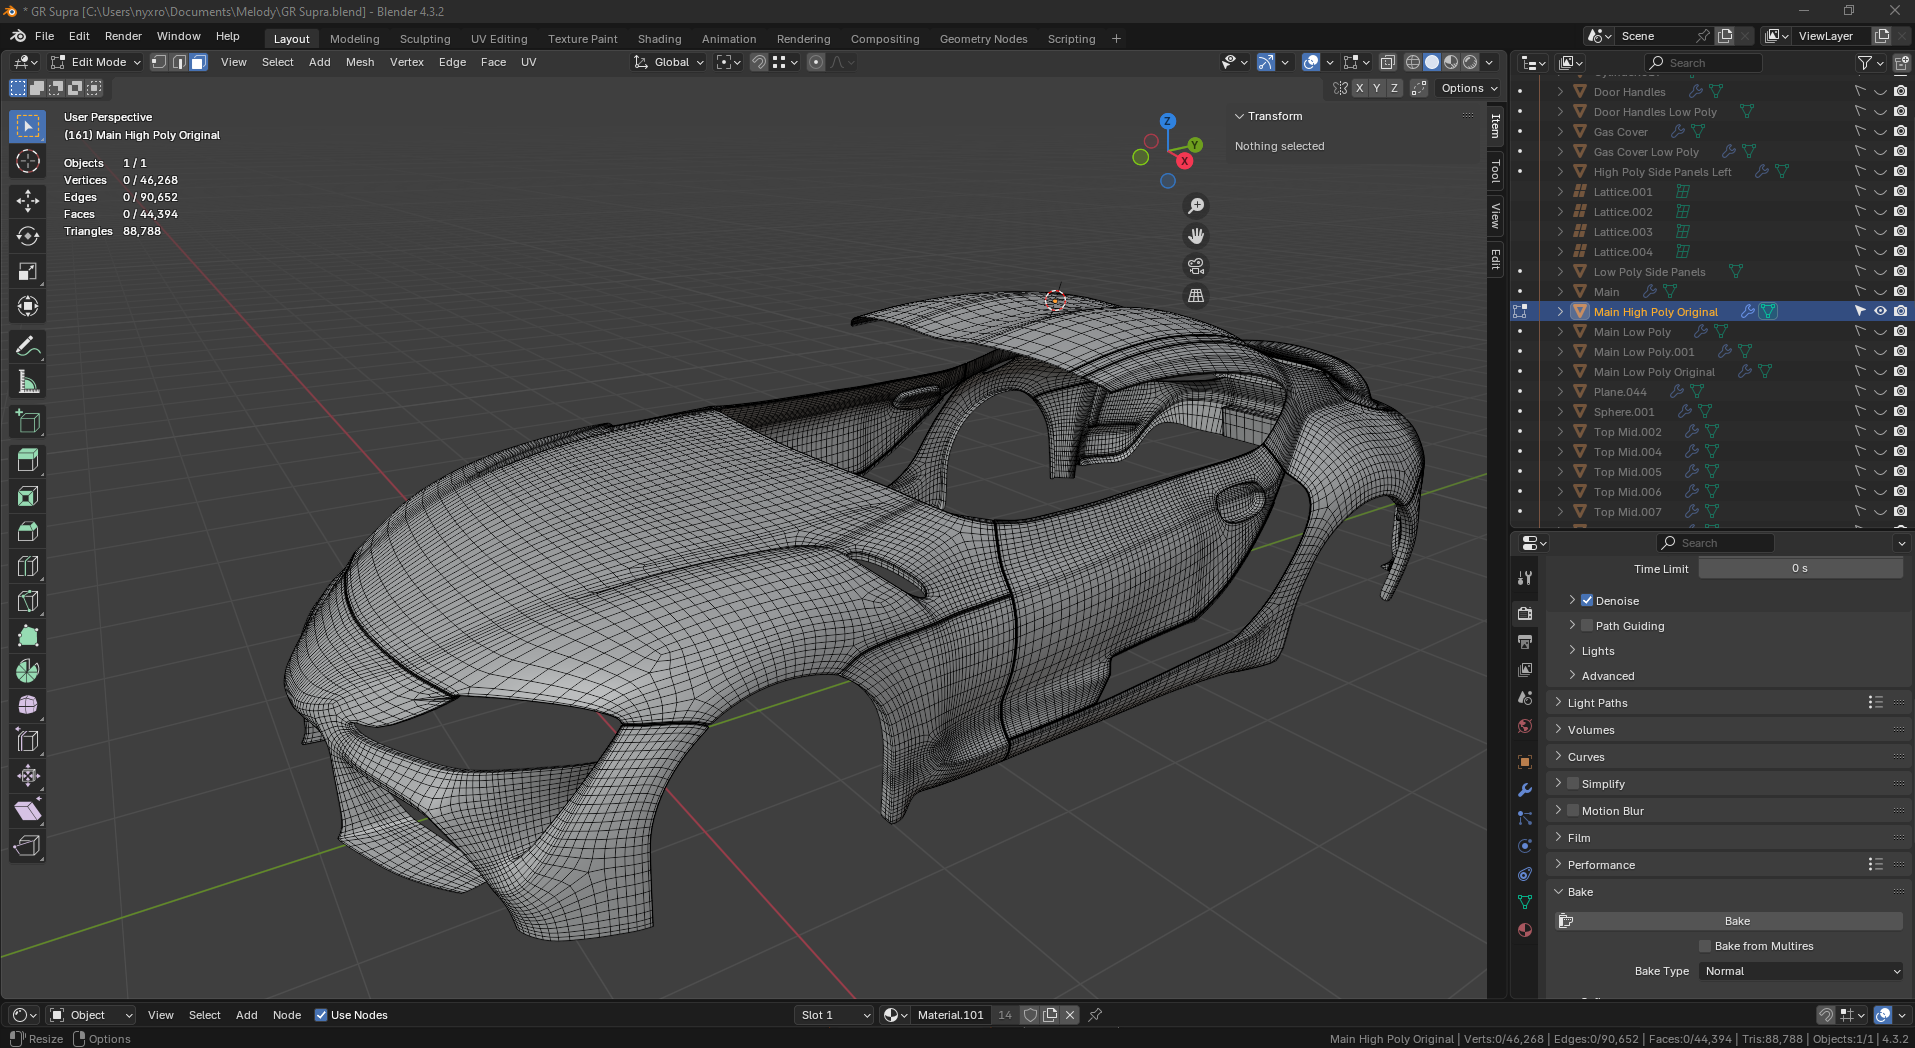Select Main Low Poly in outliner
1915x1048 pixels.
[1631, 332]
